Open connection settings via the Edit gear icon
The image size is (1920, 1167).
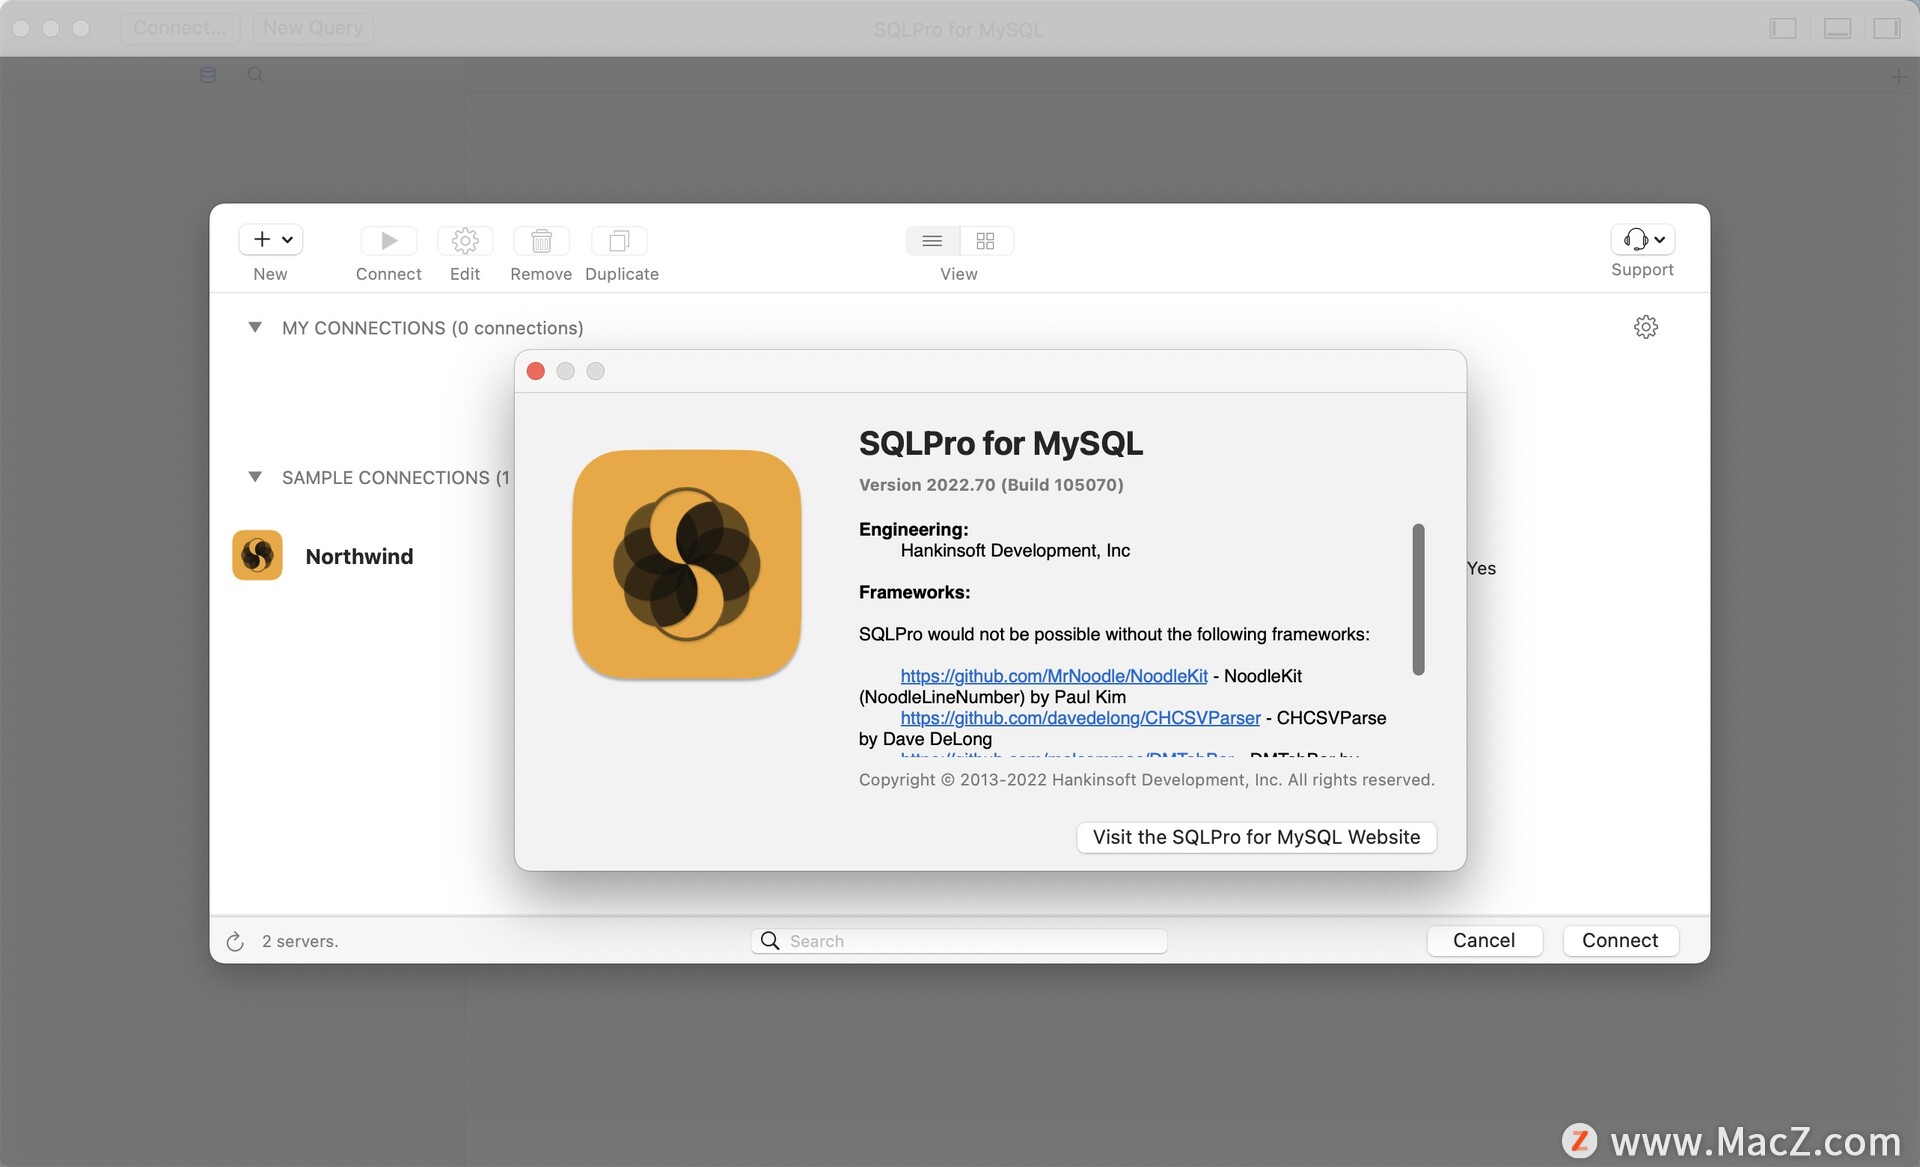click(465, 240)
